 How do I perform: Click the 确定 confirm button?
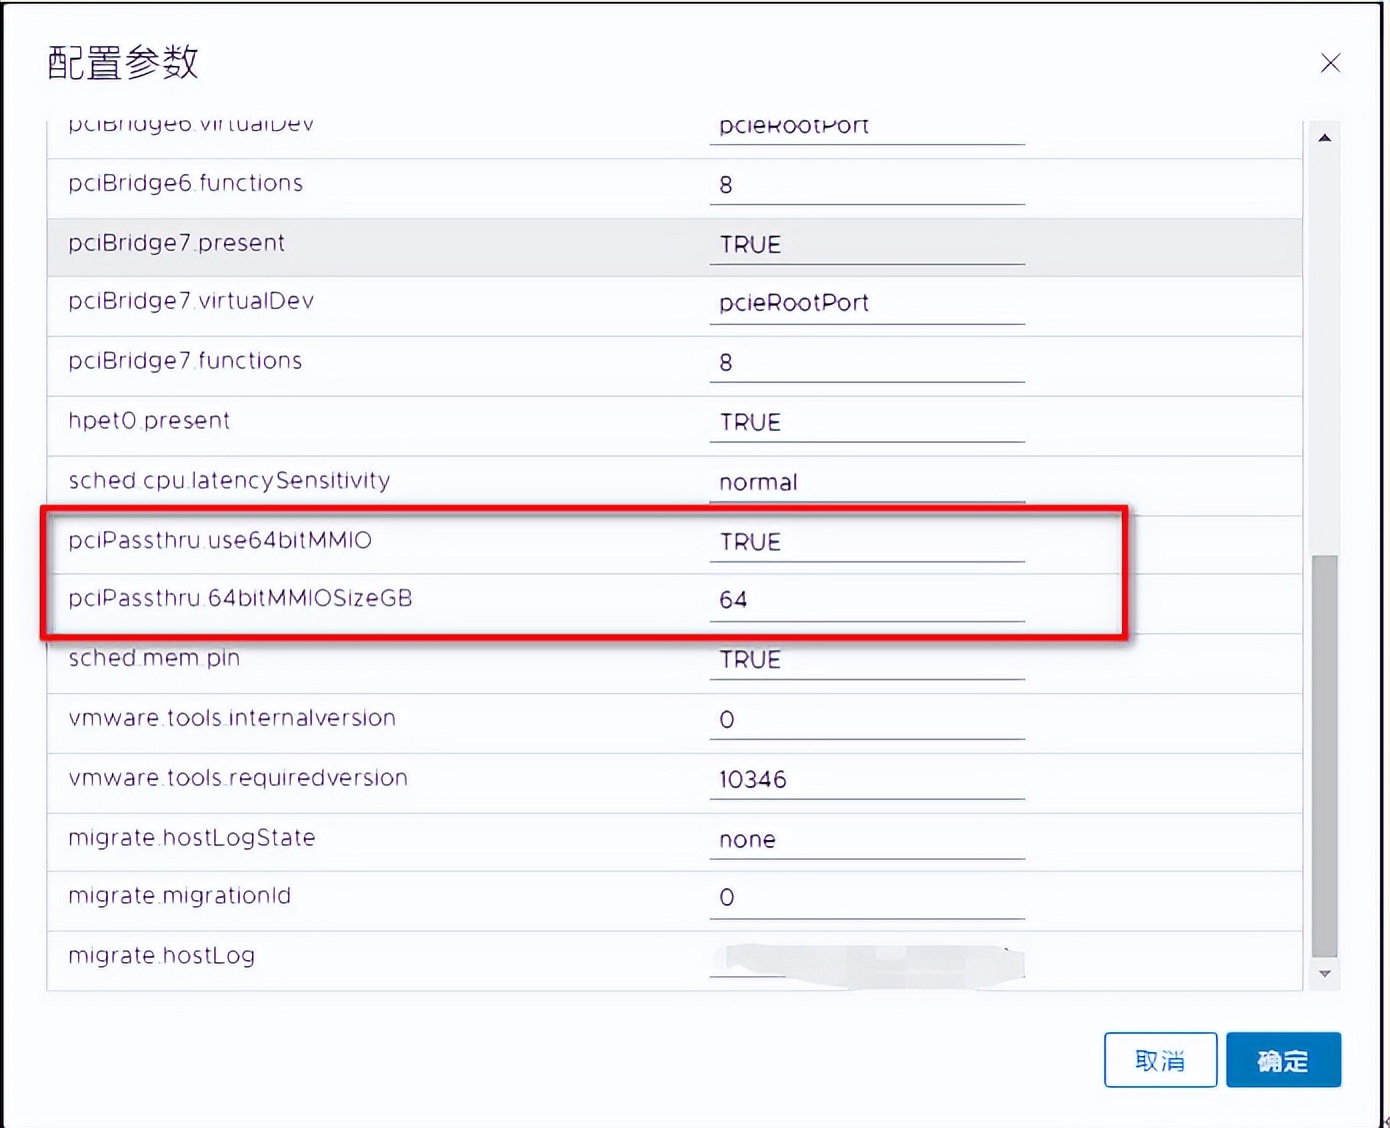pyautogui.click(x=1283, y=1060)
